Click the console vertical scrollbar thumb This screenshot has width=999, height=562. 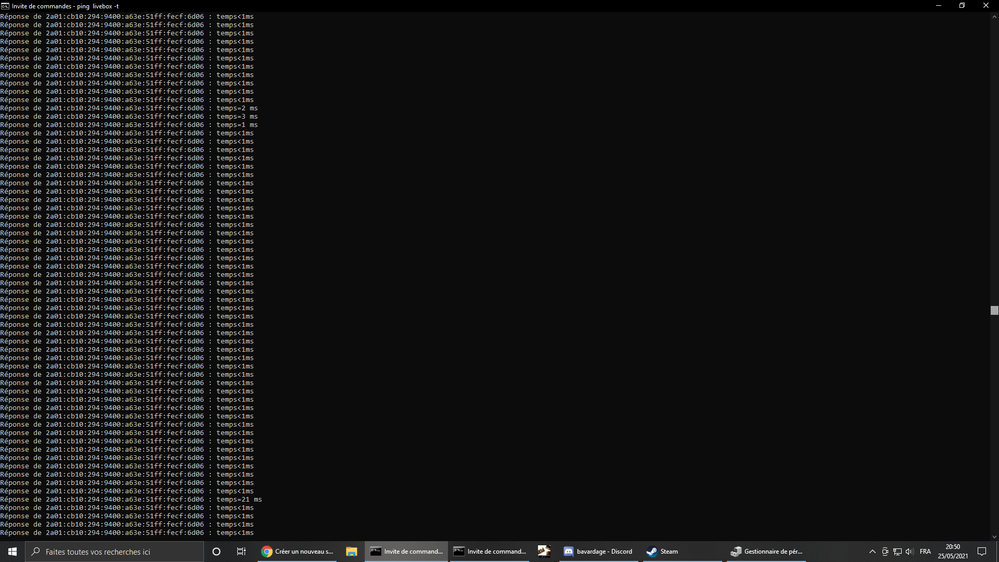coord(994,310)
